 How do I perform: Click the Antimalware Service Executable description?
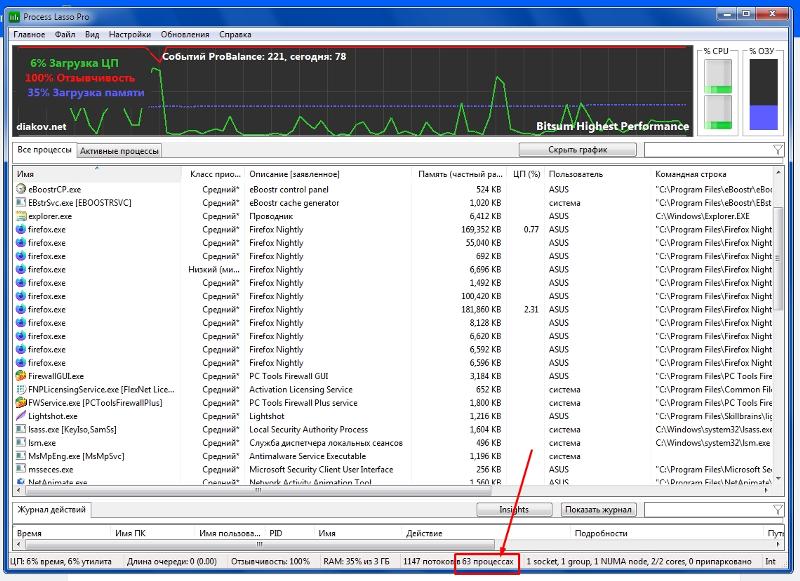click(307, 456)
